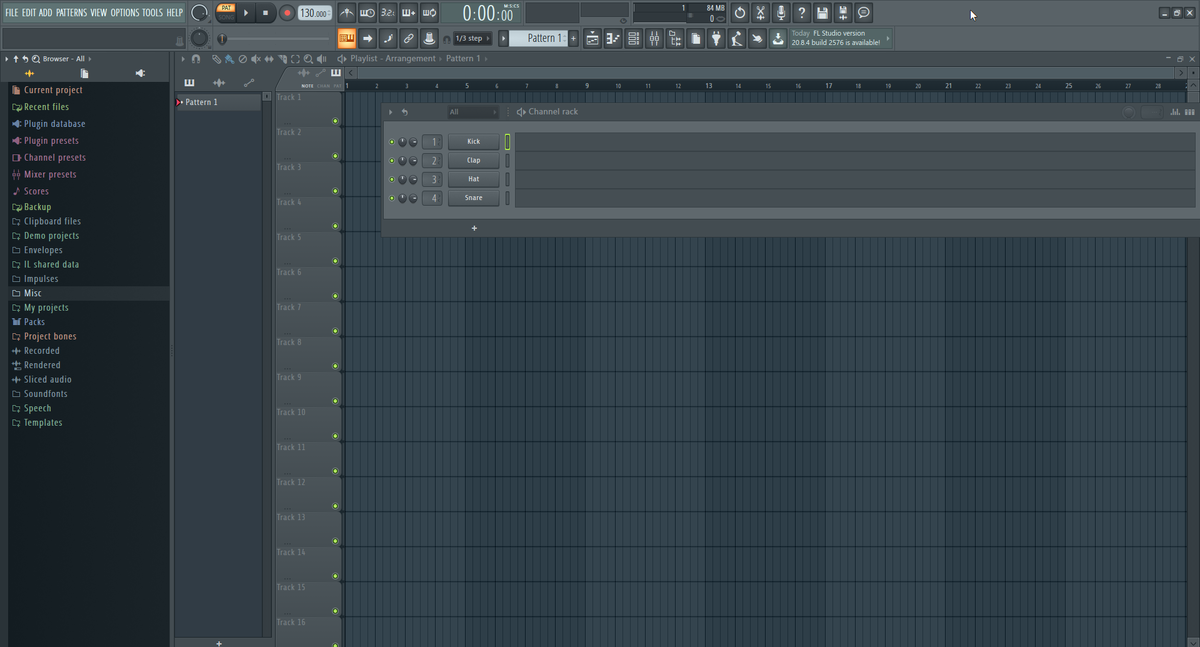
Task: Open the FILE menu
Action: coord(12,12)
